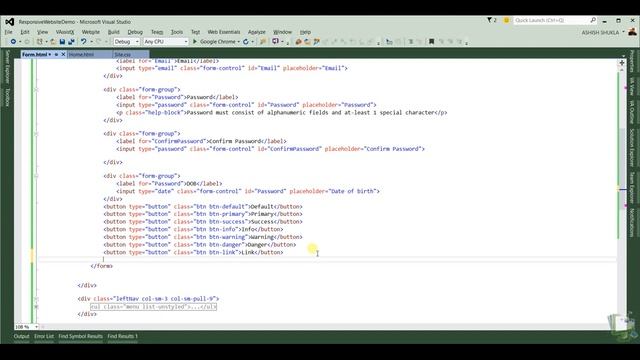Click the btn btn-danger button code line

(x=200, y=244)
